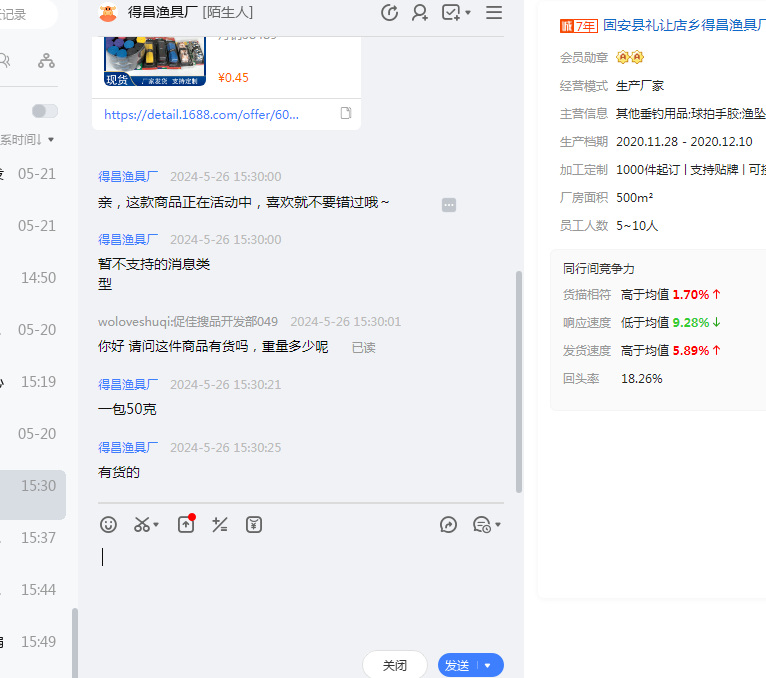
Task: Open the quick phrases plus-slash icon
Action: pyautogui.click(x=220, y=524)
